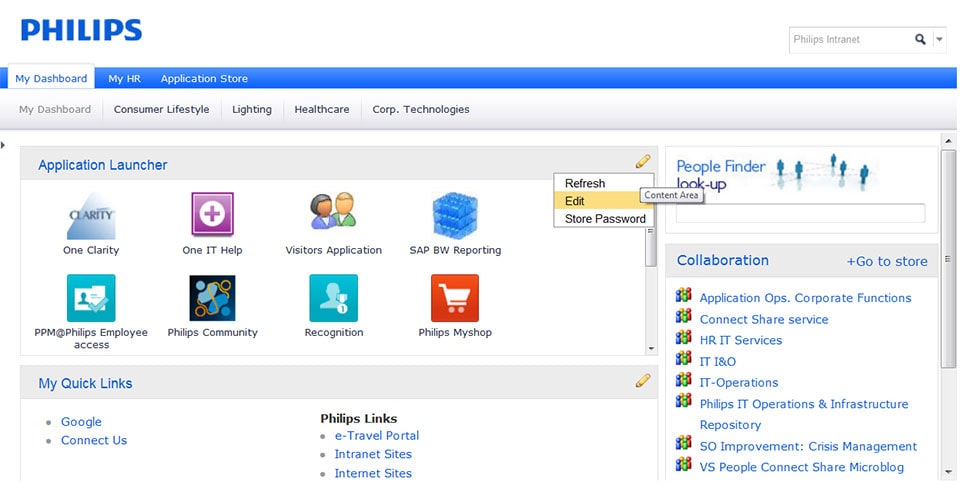This screenshot has height=493, width=960.
Task: Open the Internet Sites link
Action: point(373,473)
